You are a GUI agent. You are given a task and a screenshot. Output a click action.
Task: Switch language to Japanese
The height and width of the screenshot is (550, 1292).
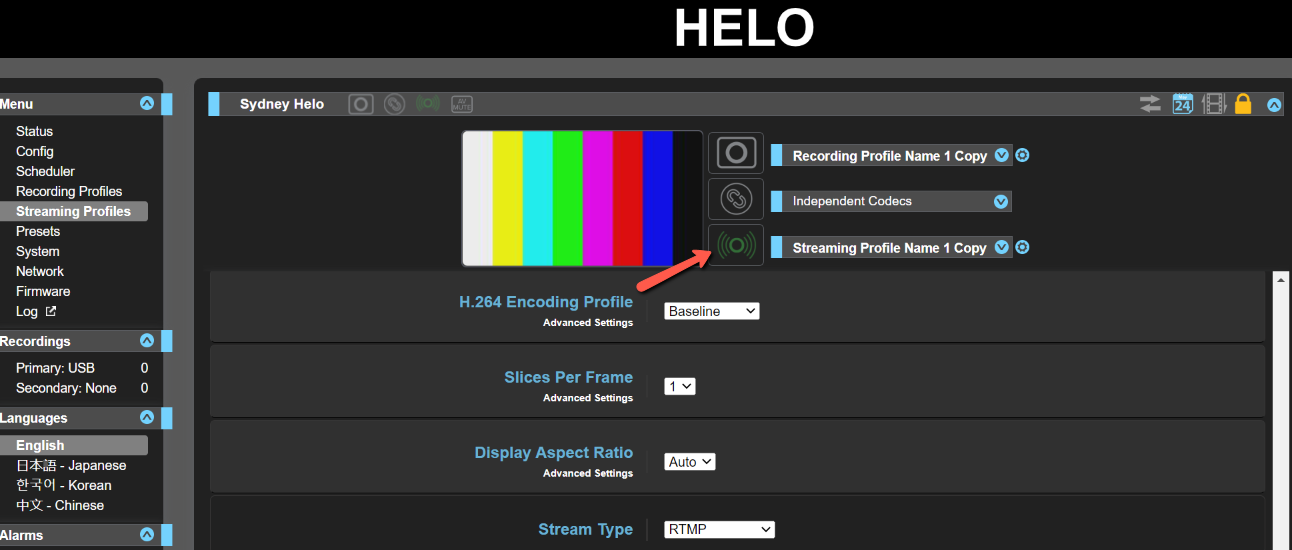pos(71,465)
